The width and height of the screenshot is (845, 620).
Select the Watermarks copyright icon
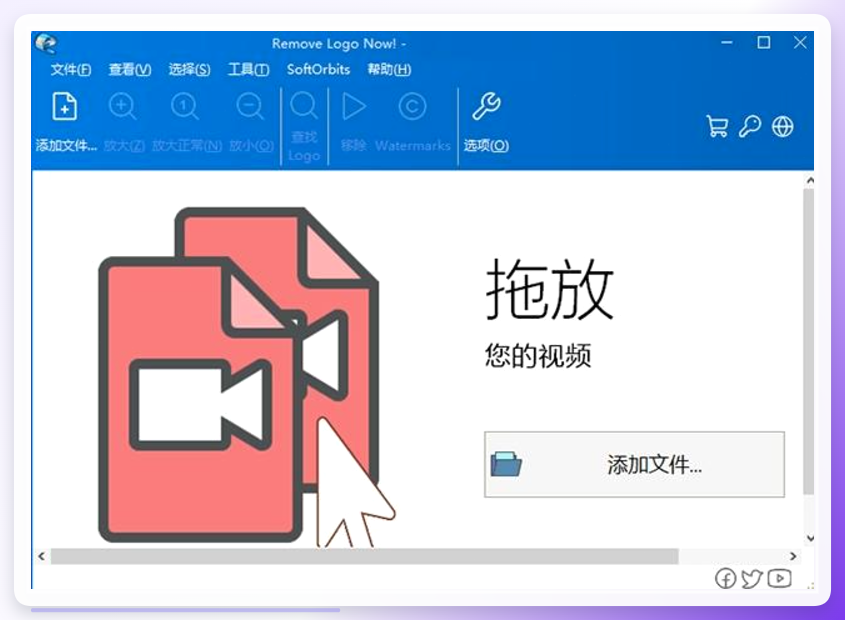click(412, 106)
